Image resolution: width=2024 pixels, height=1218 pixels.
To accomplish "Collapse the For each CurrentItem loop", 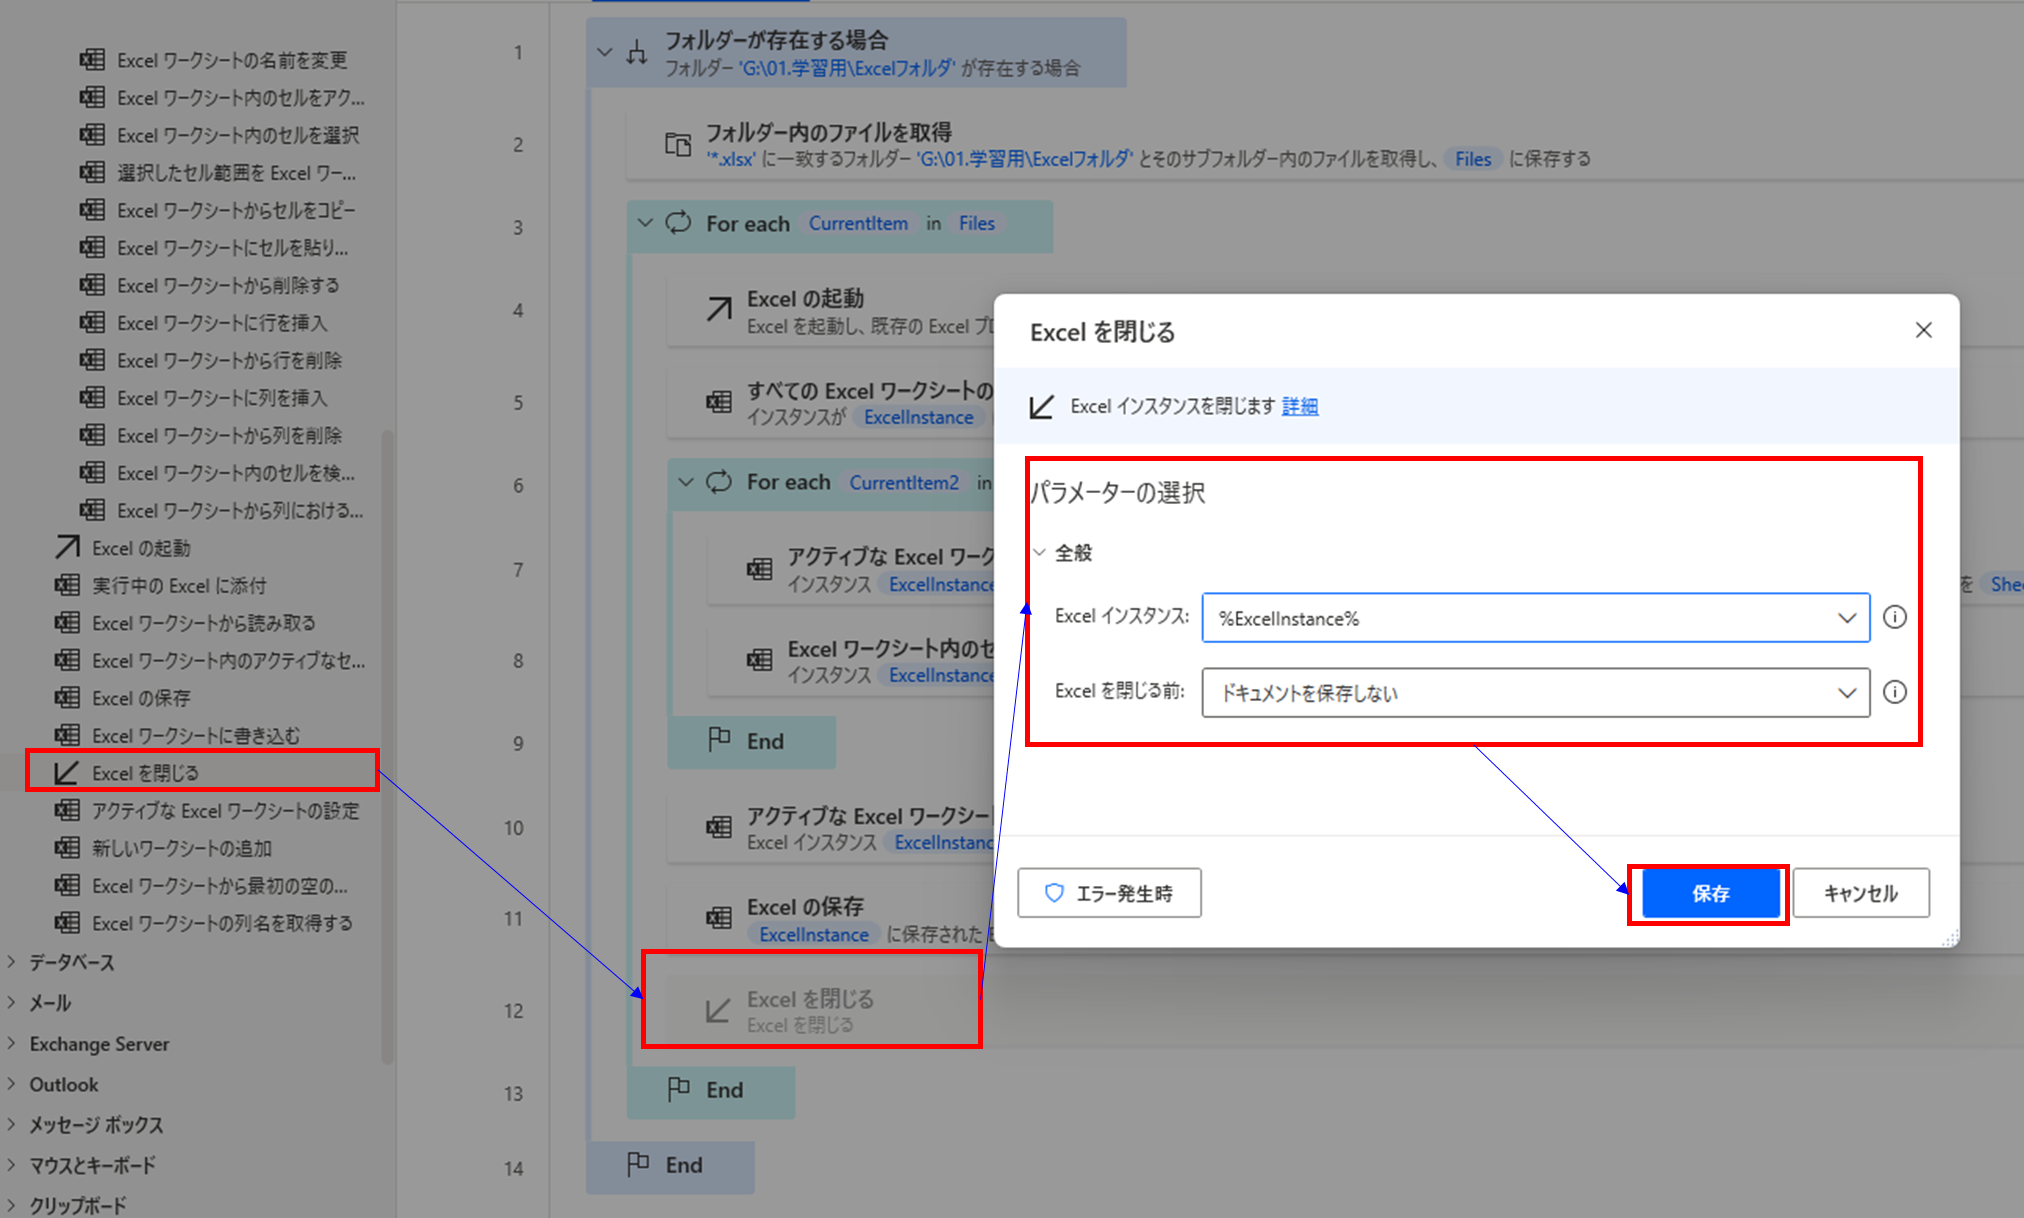I will tap(645, 223).
